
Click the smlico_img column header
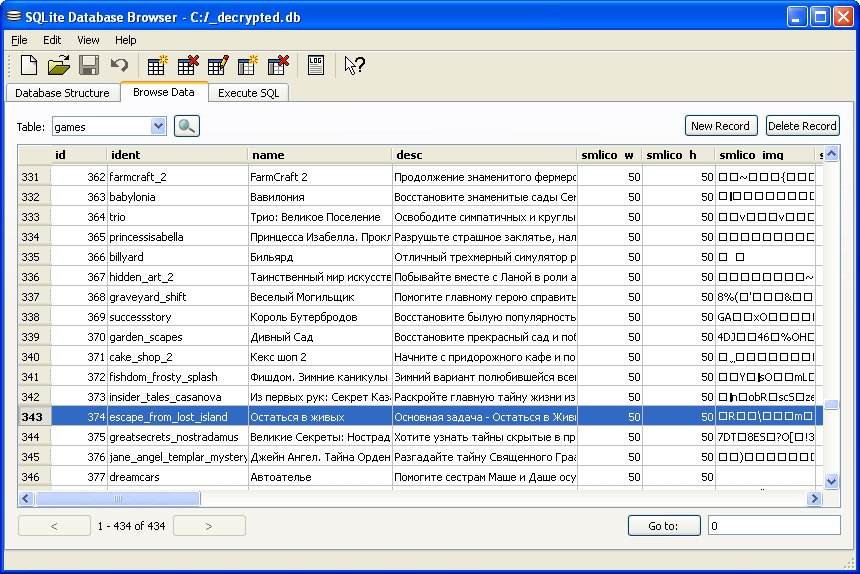[765, 155]
